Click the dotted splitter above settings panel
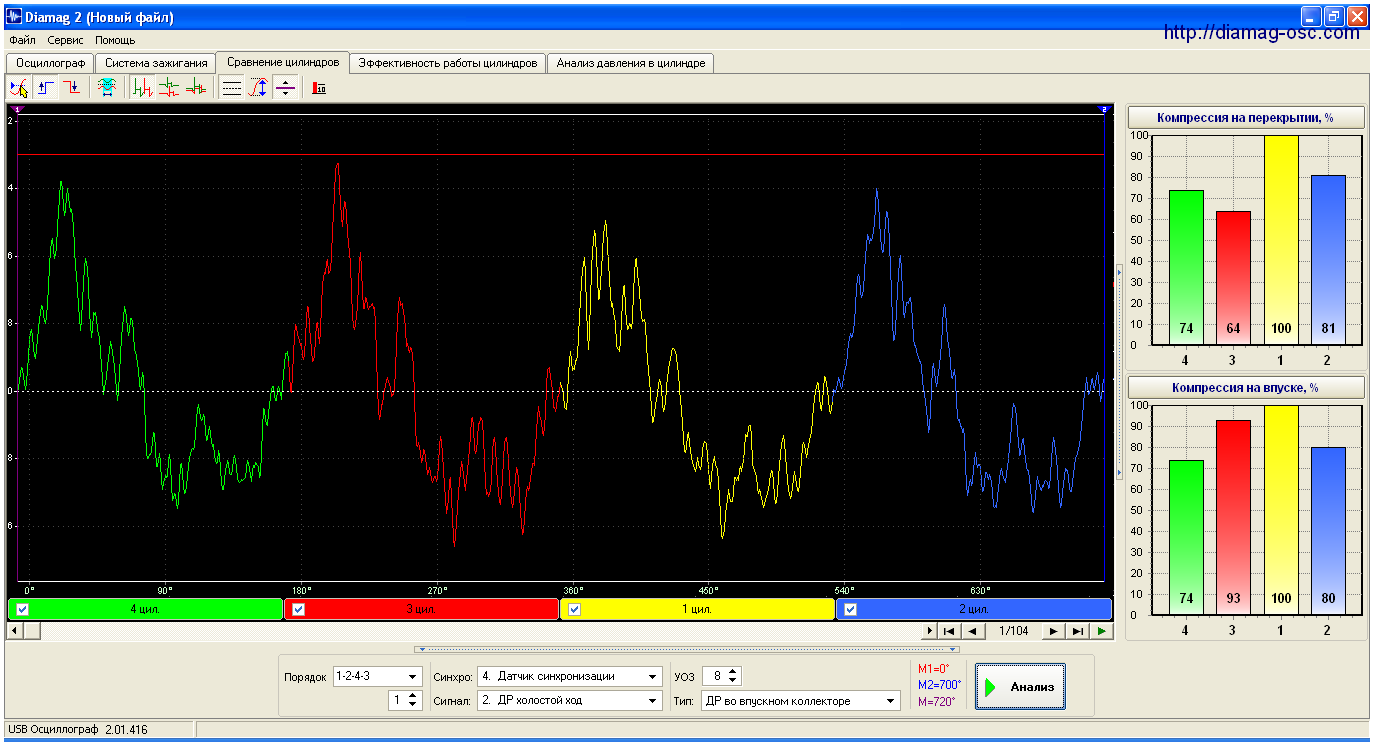Viewport: 1374px width, 742px height. tap(686, 649)
